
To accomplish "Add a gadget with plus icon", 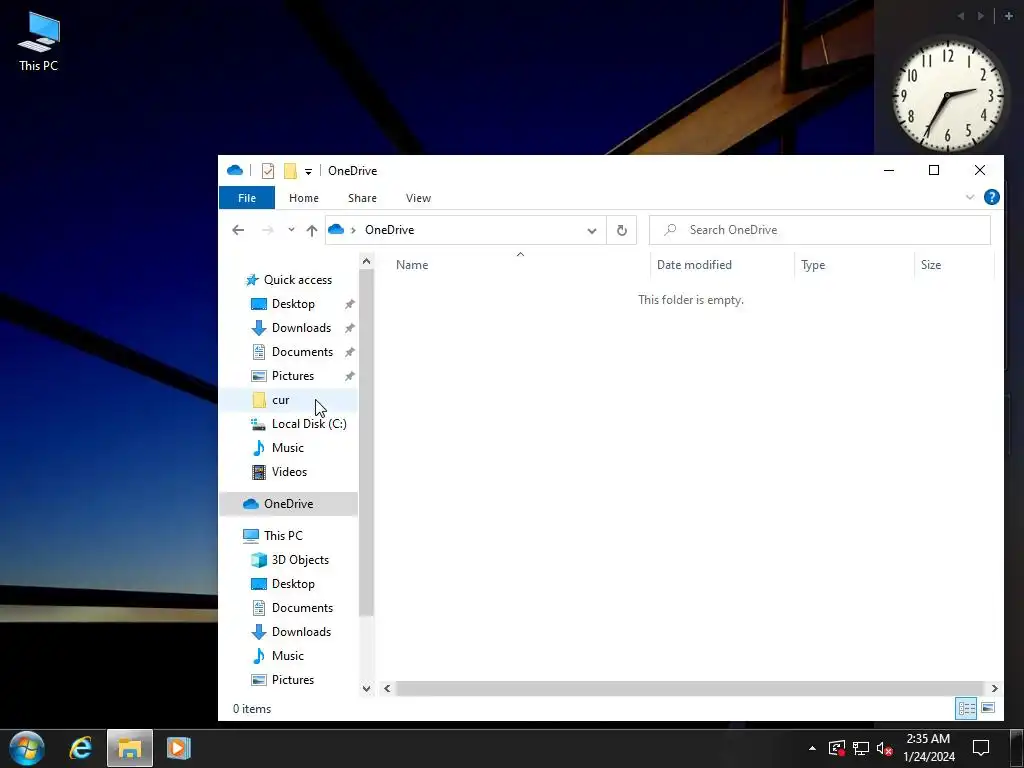I will tap(1008, 16).
